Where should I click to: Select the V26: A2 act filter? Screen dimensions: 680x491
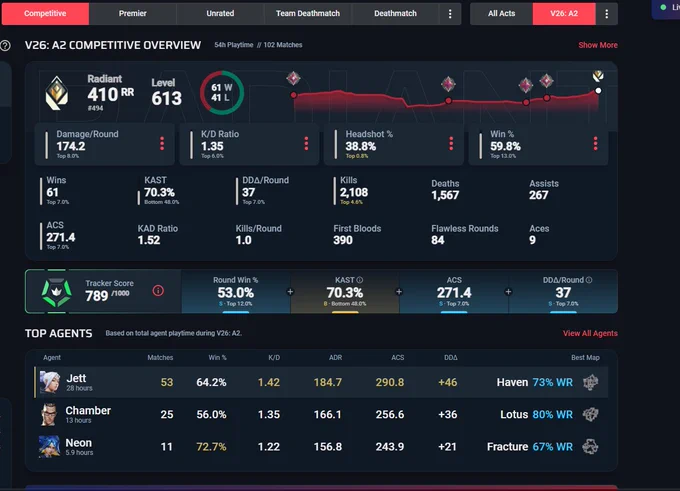564,13
